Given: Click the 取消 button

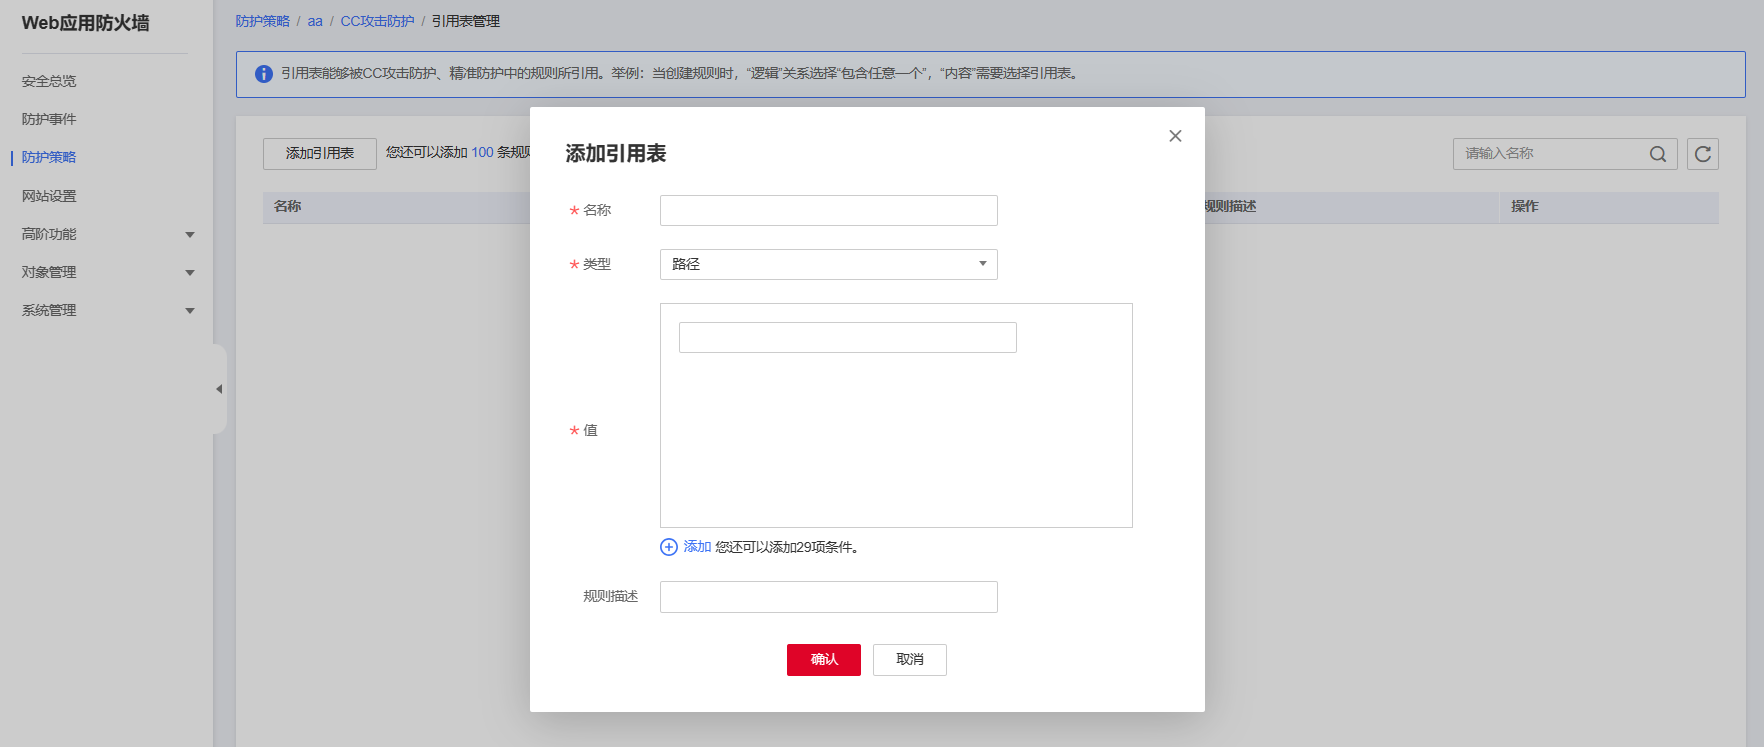Looking at the screenshot, I should pyautogui.click(x=910, y=660).
